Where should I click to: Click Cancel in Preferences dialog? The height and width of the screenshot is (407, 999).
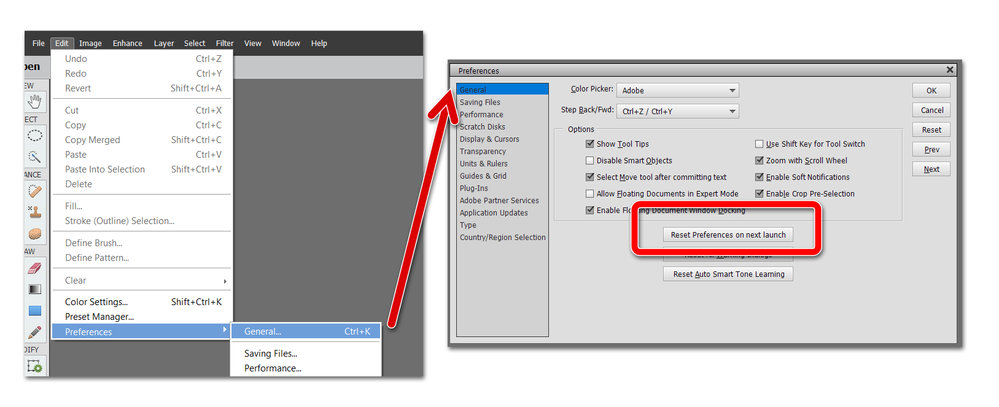[931, 110]
